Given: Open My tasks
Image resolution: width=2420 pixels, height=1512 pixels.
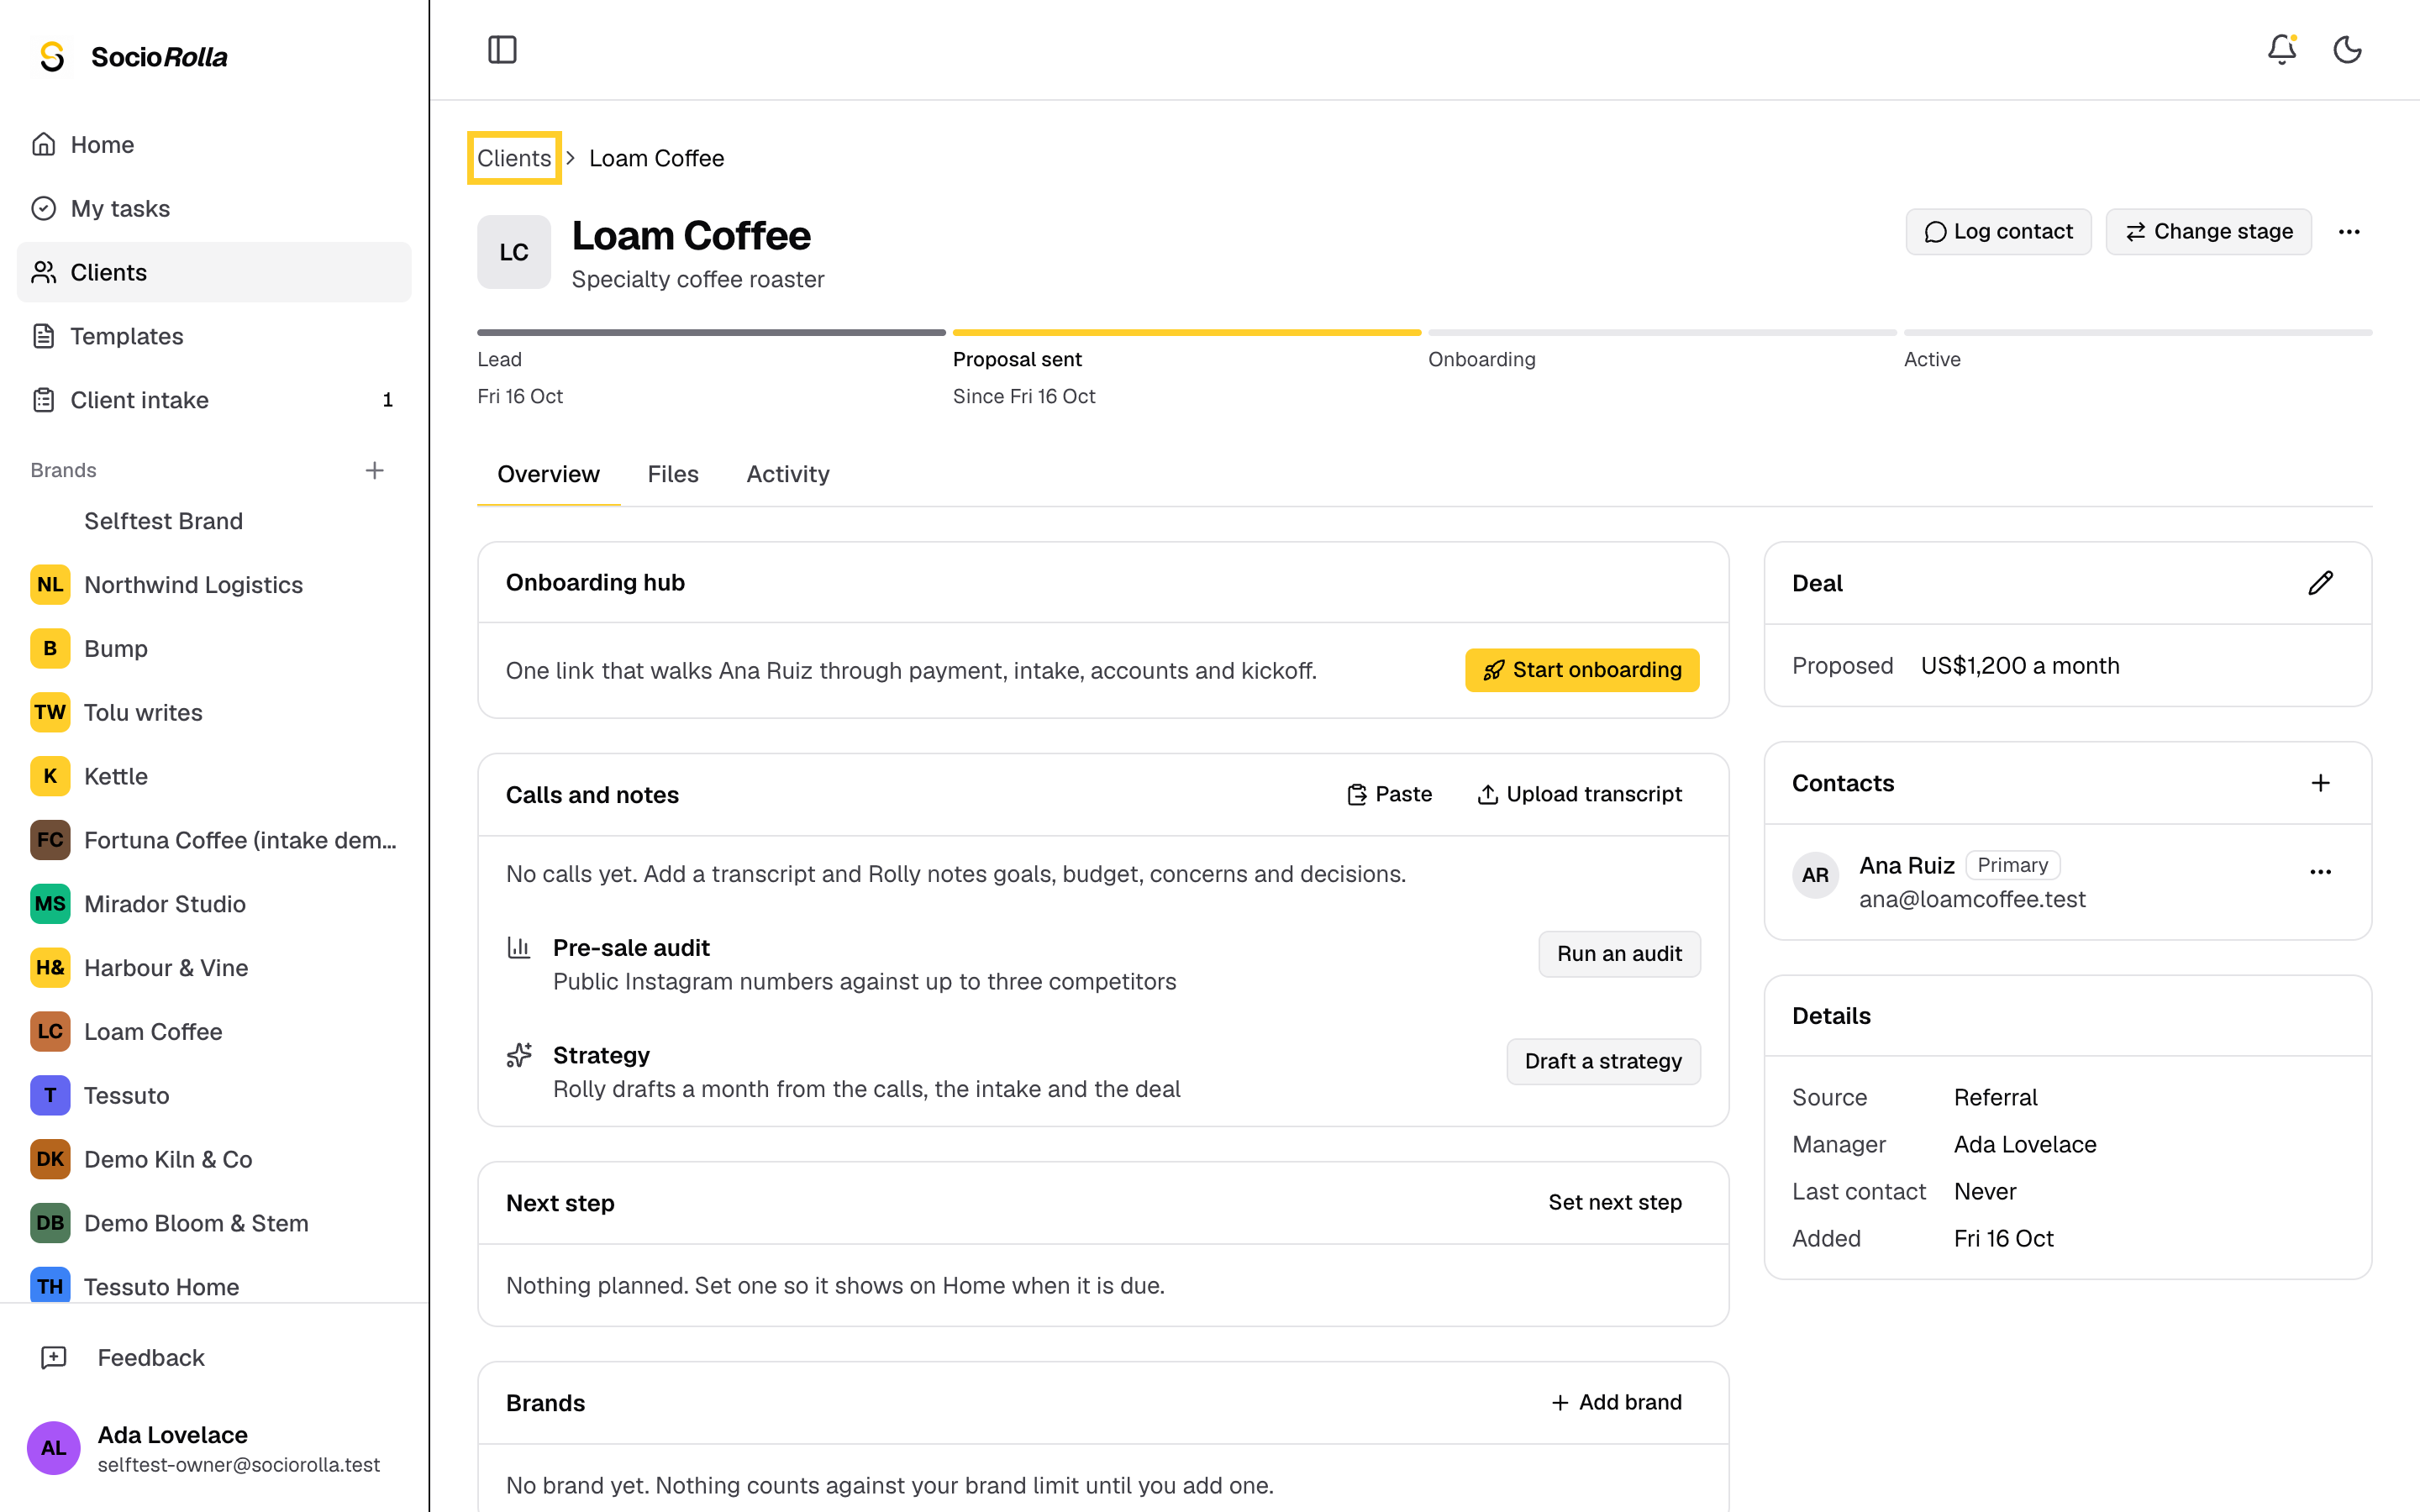Looking at the screenshot, I should (214, 208).
